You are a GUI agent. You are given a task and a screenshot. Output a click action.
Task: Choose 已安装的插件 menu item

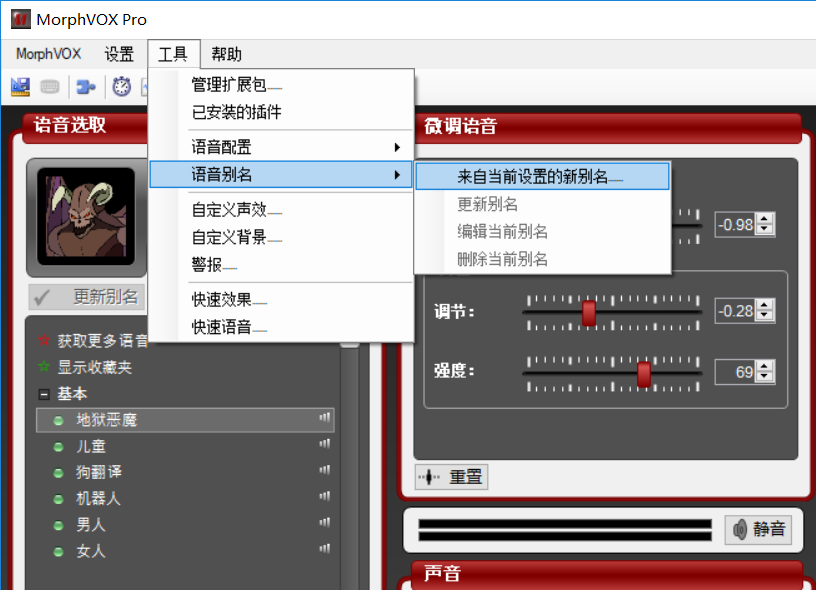pos(282,112)
